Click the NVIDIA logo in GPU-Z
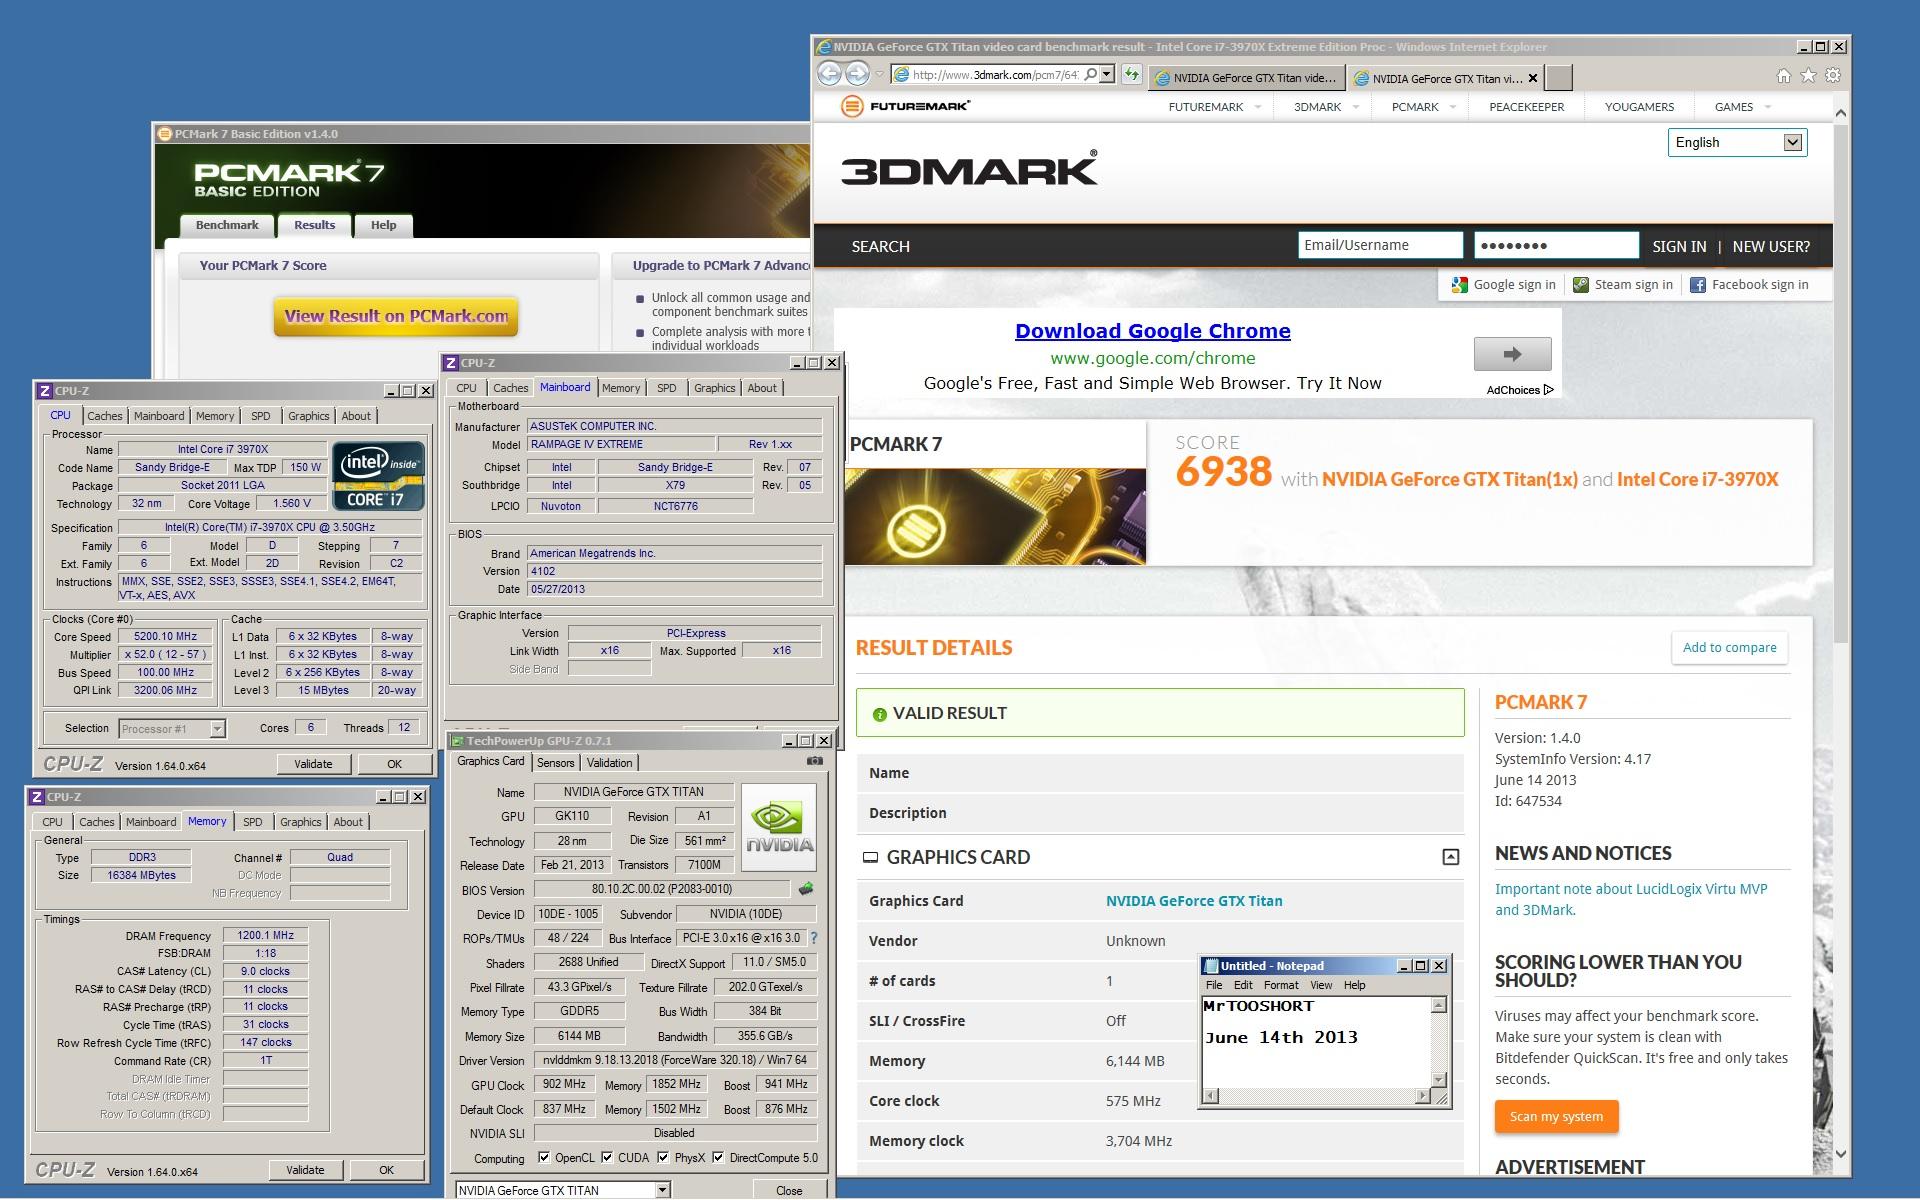The width and height of the screenshot is (1920, 1200). [x=779, y=827]
